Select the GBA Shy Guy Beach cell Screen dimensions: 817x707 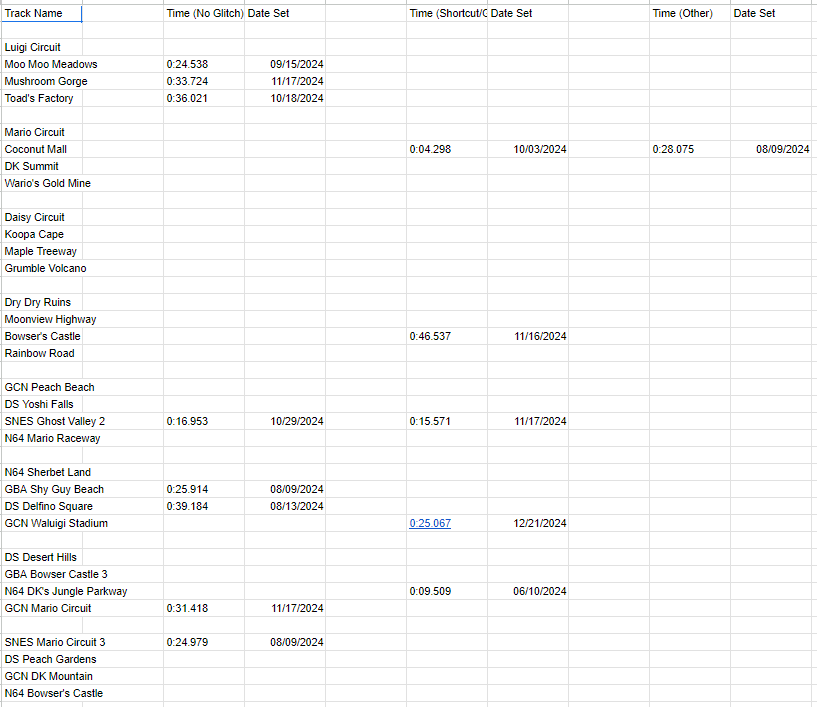(x=42, y=489)
